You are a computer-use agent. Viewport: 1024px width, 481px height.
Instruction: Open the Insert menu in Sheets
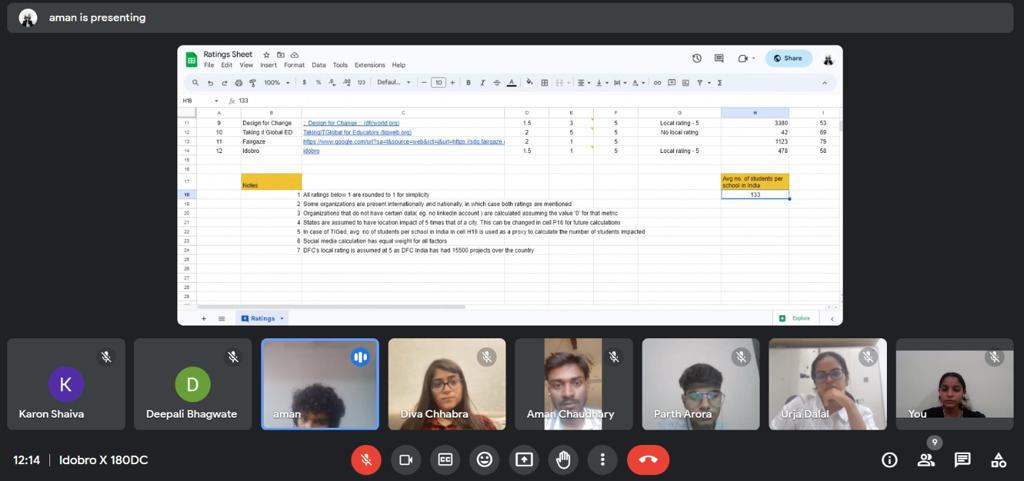pos(268,65)
